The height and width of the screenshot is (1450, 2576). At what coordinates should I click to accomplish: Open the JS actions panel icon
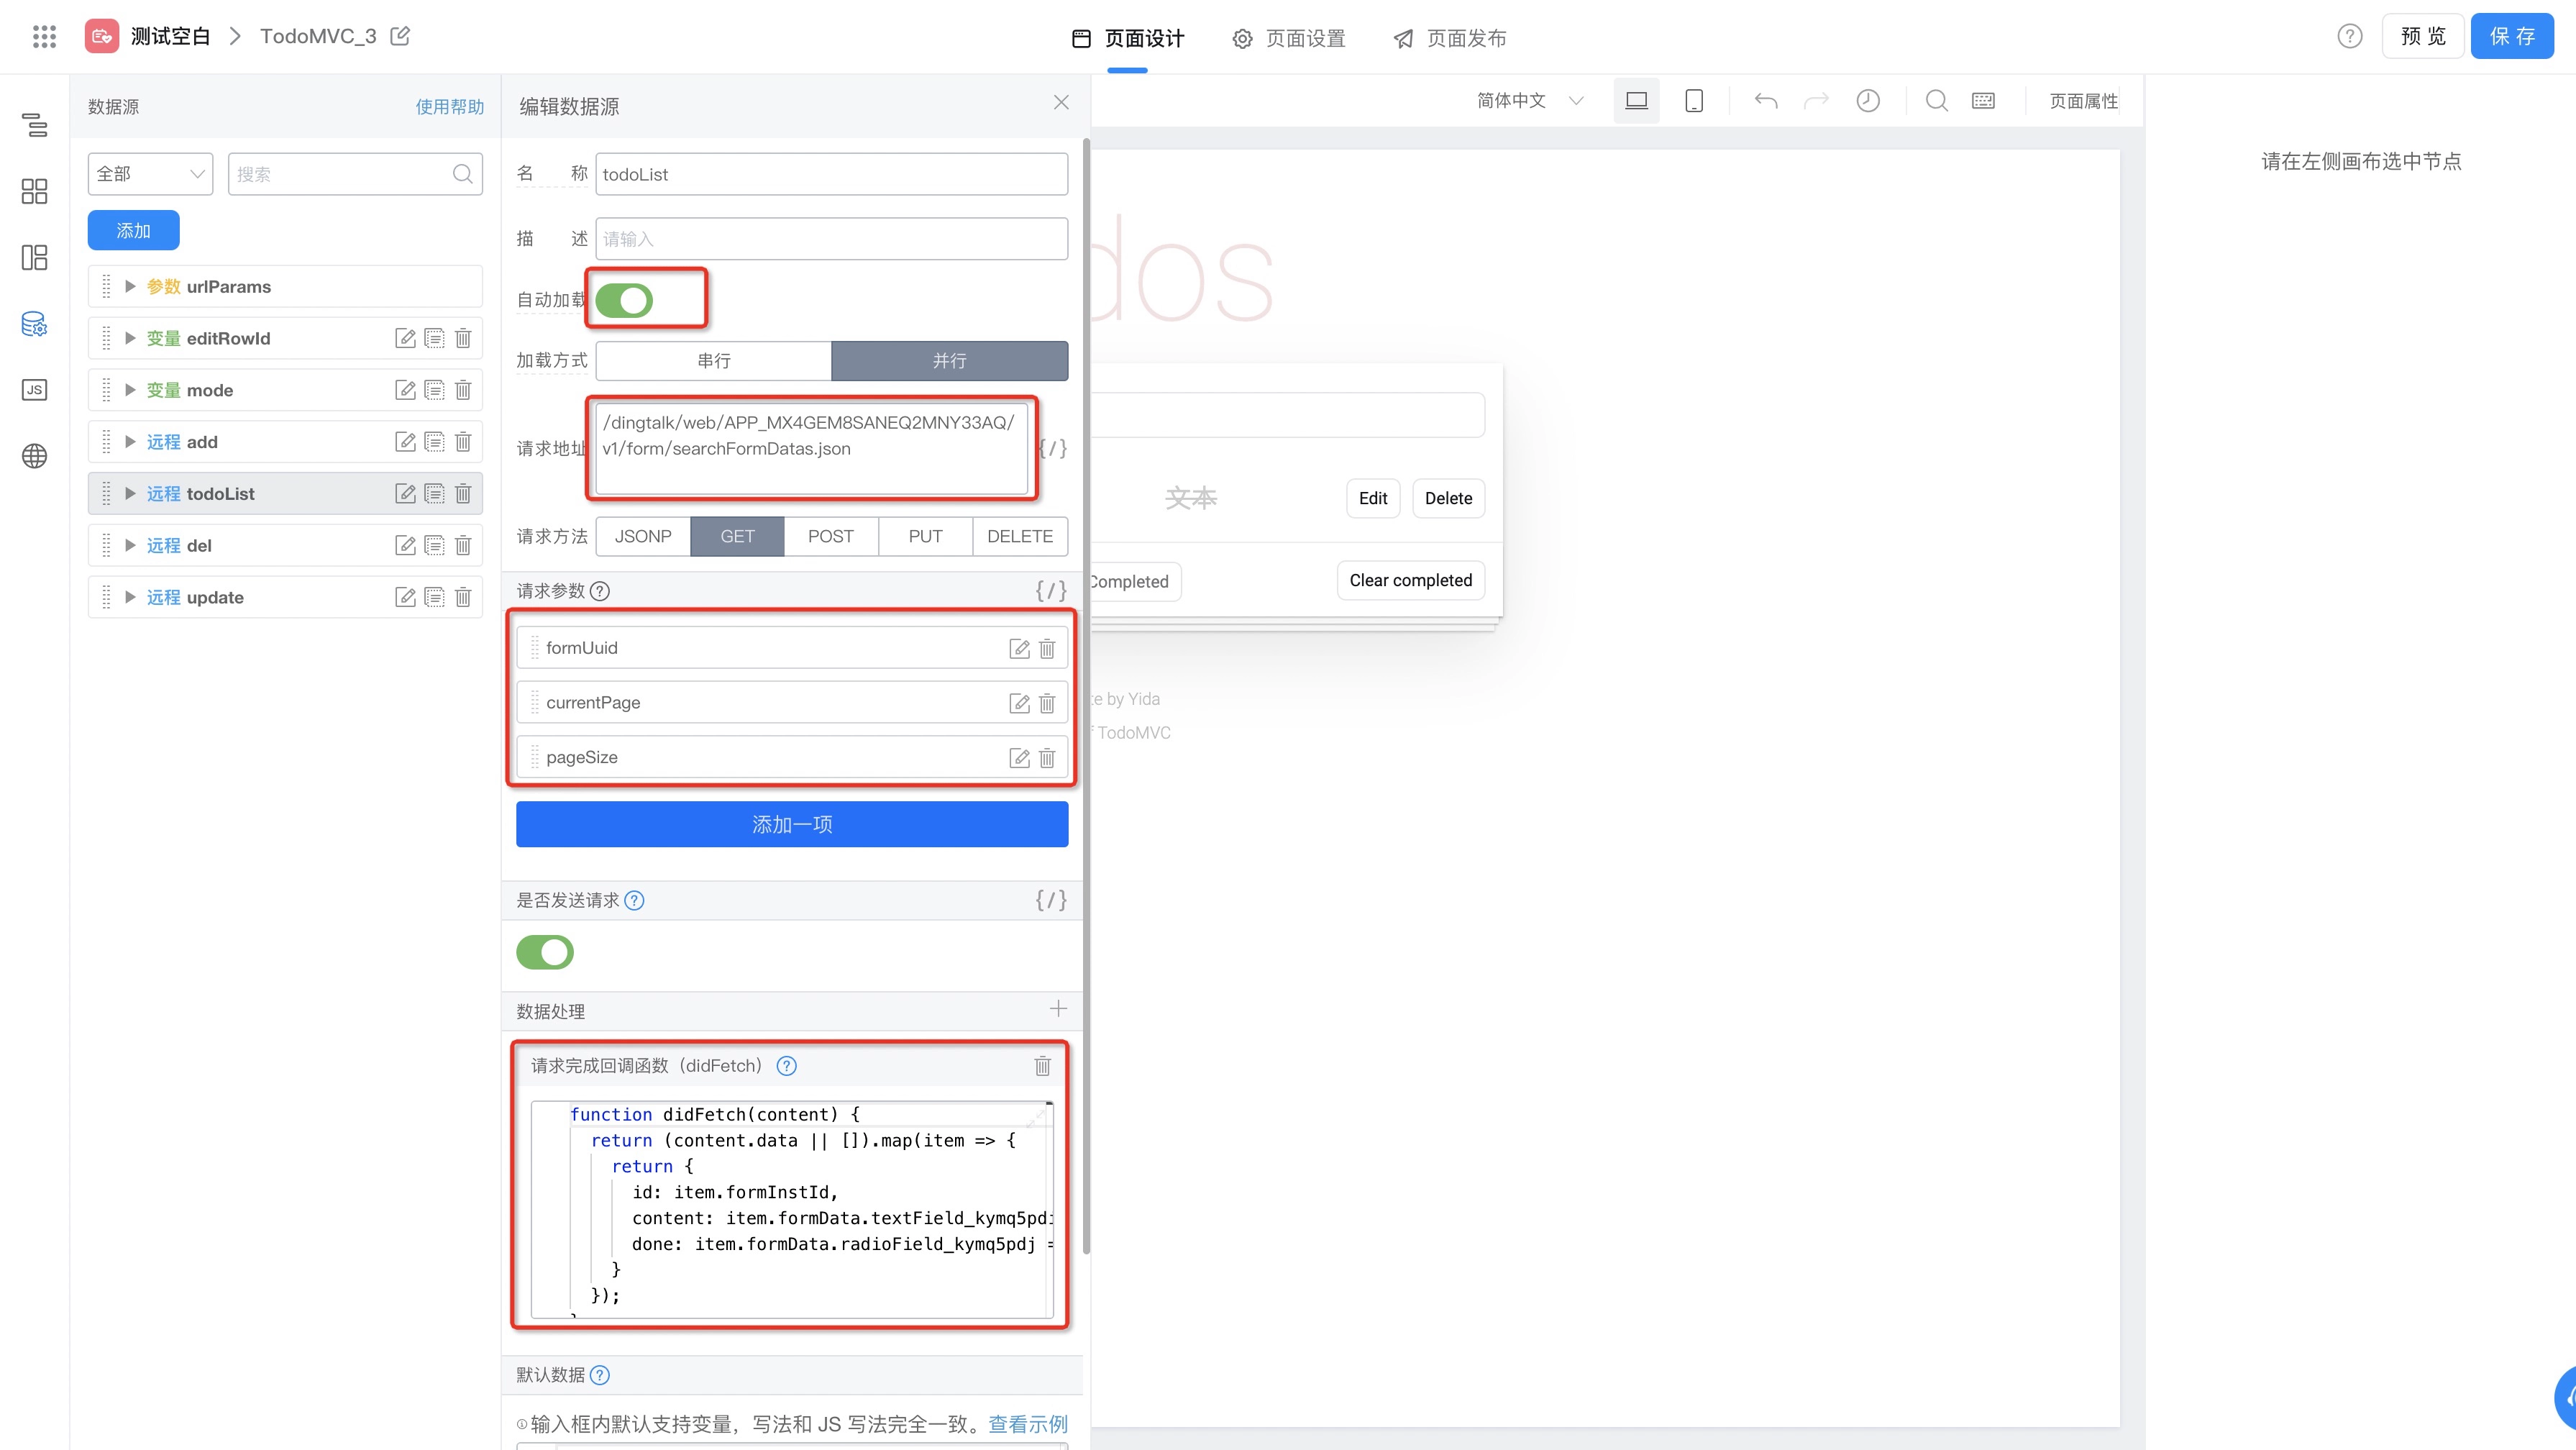point(34,390)
